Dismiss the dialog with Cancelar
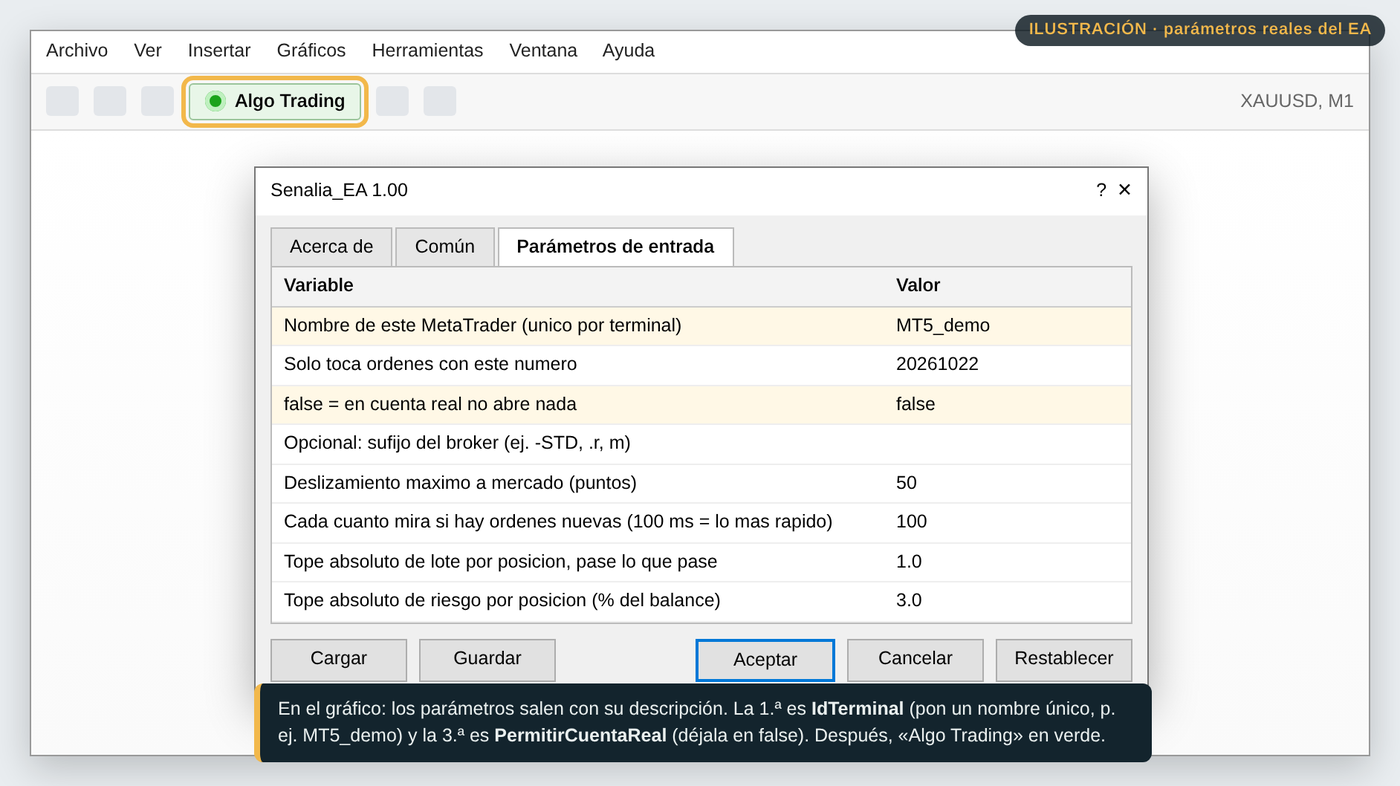Screen dimensions: 1400x786 point(915,659)
